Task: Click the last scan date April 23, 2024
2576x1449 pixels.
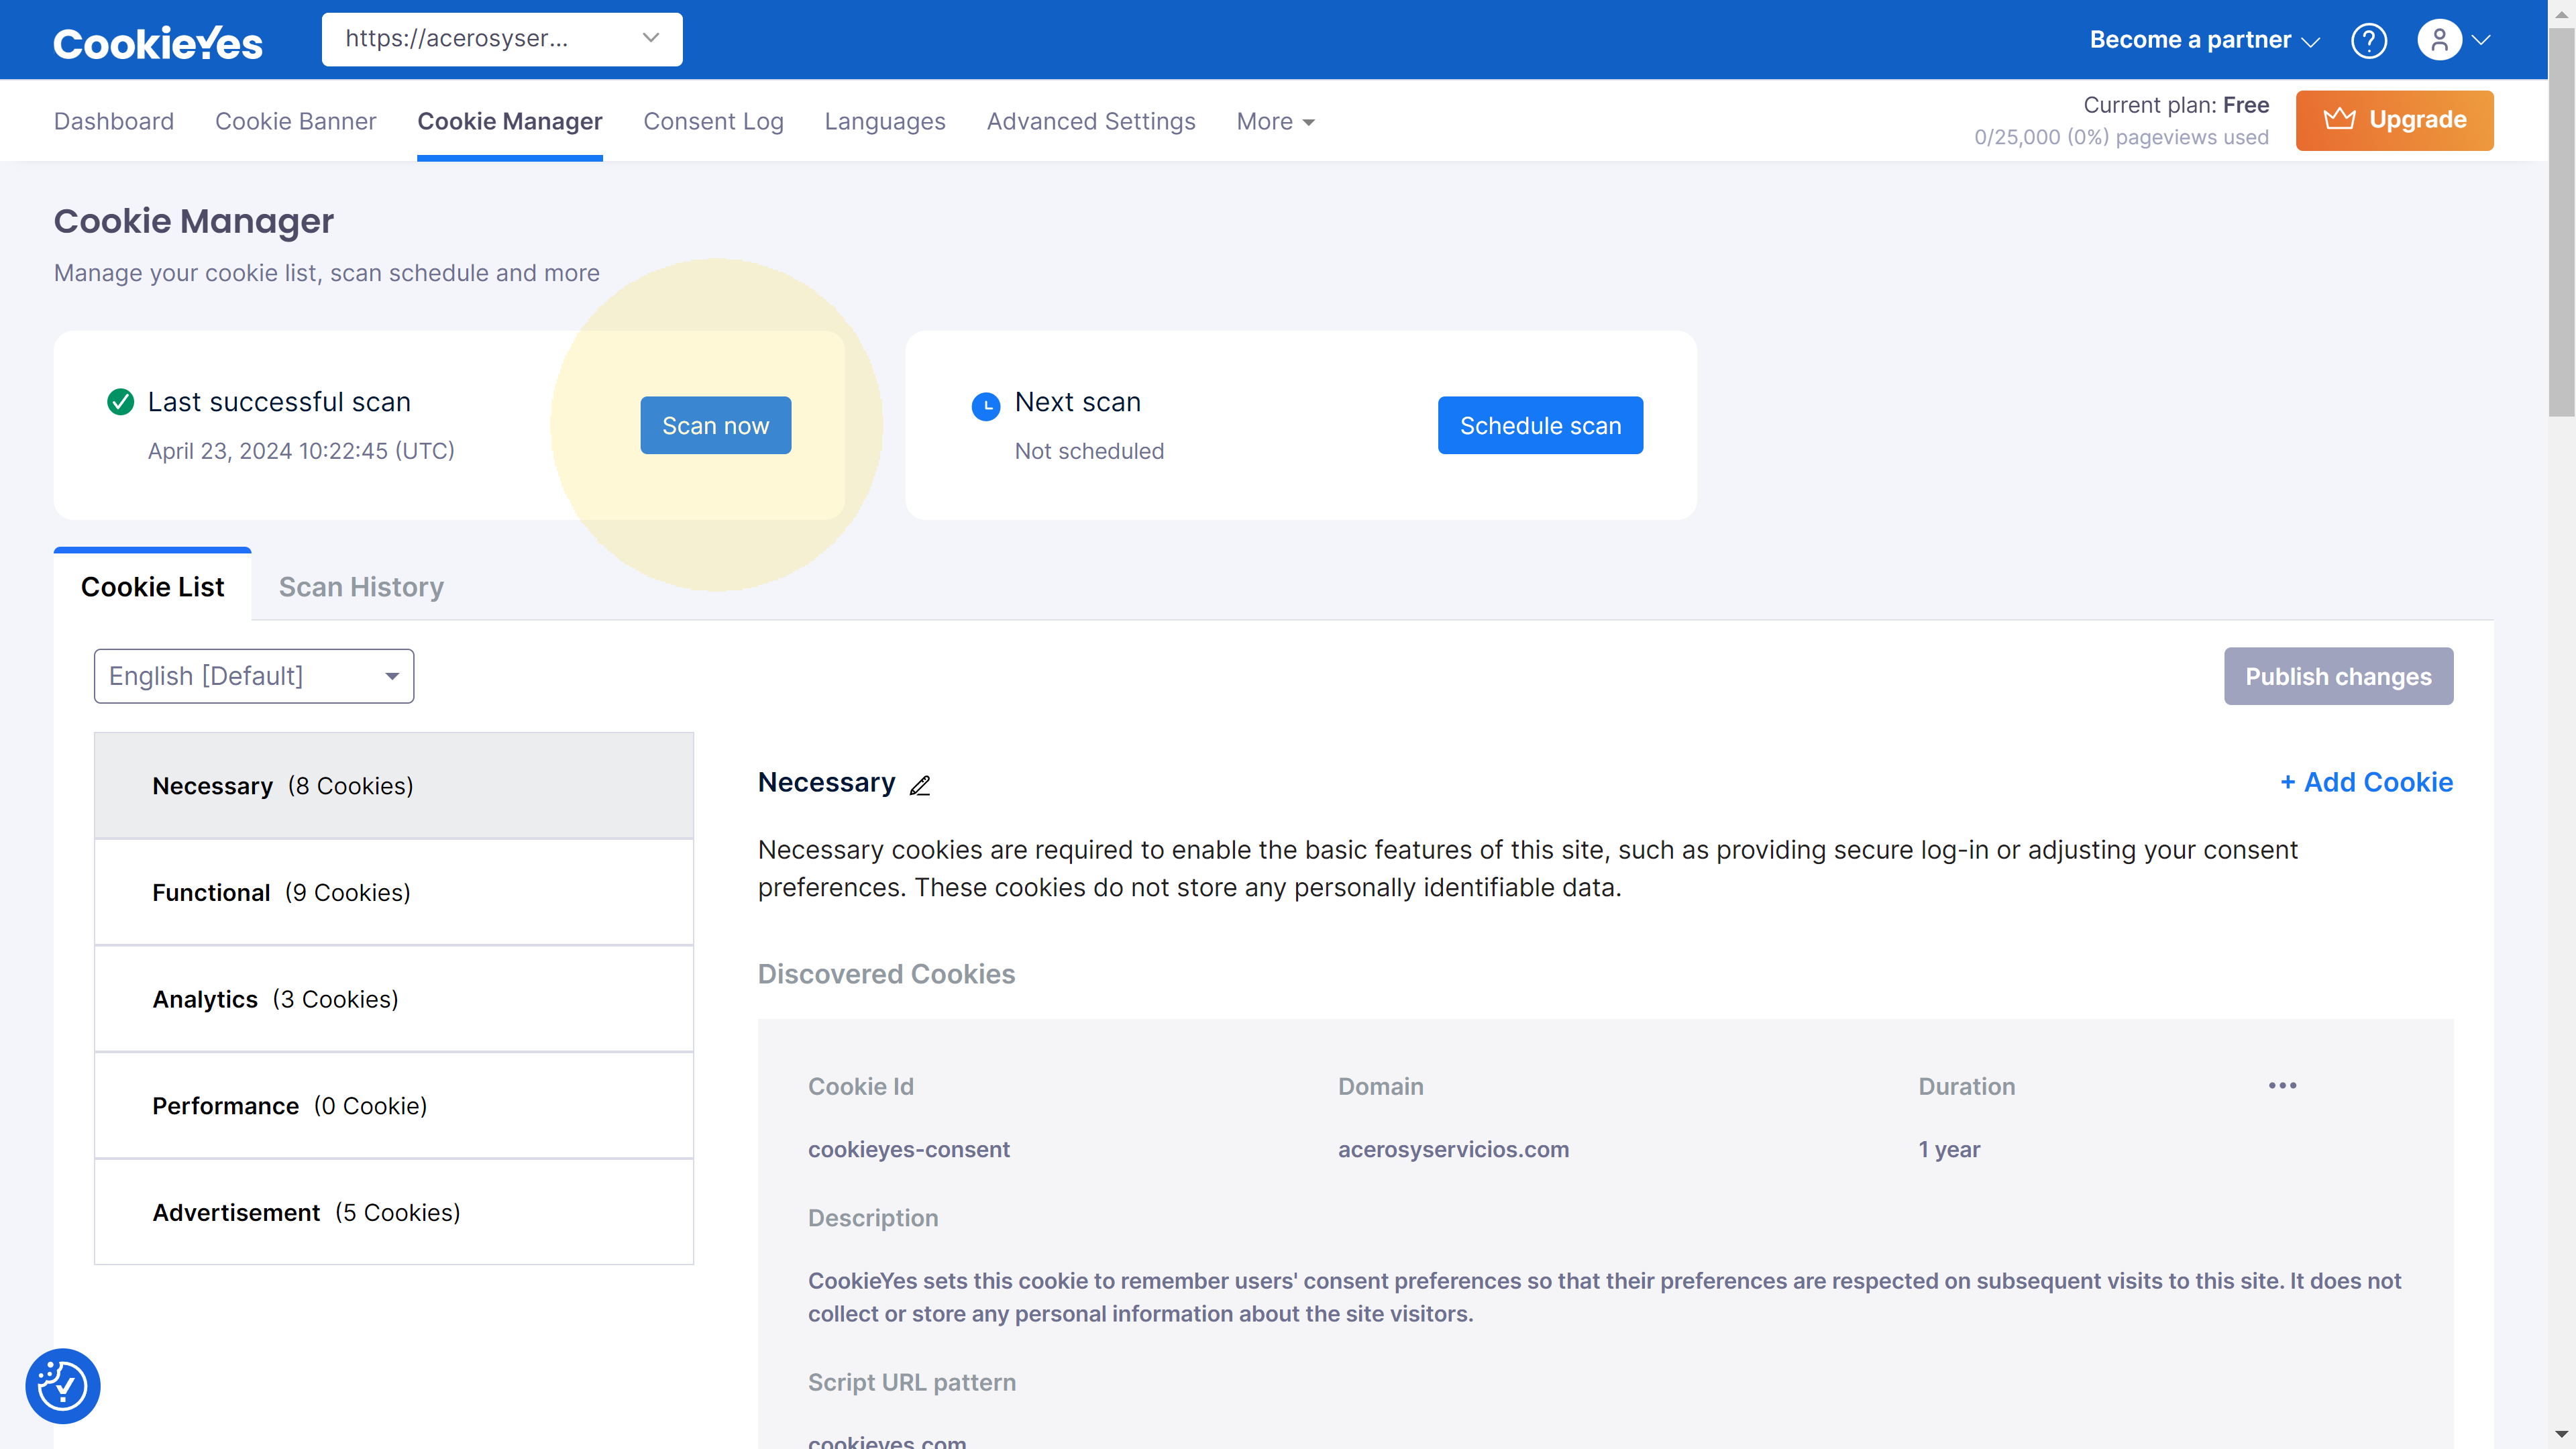Action: pyautogui.click(x=301, y=451)
